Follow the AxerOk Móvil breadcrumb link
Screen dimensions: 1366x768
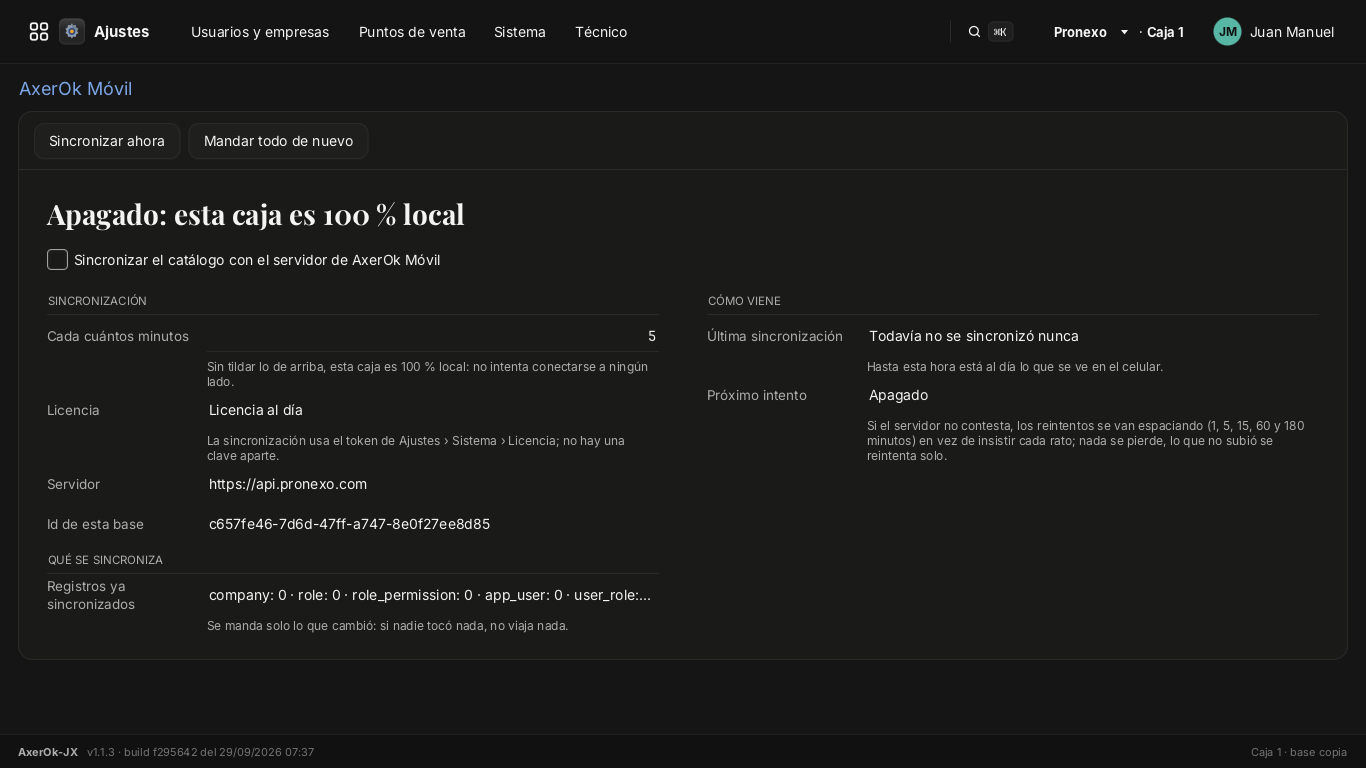click(x=76, y=89)
